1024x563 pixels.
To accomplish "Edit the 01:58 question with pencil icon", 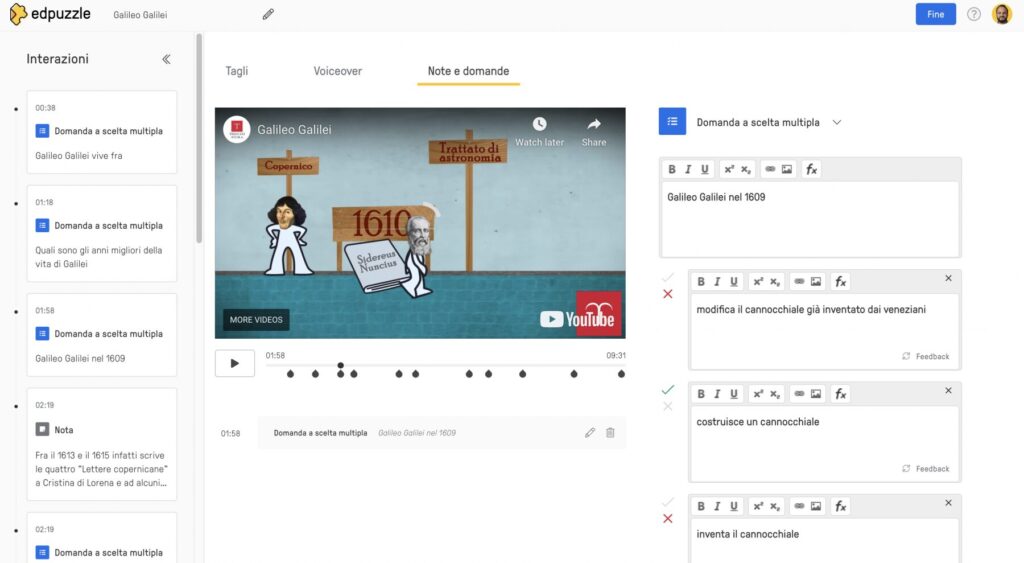I will tap(589, 433).
